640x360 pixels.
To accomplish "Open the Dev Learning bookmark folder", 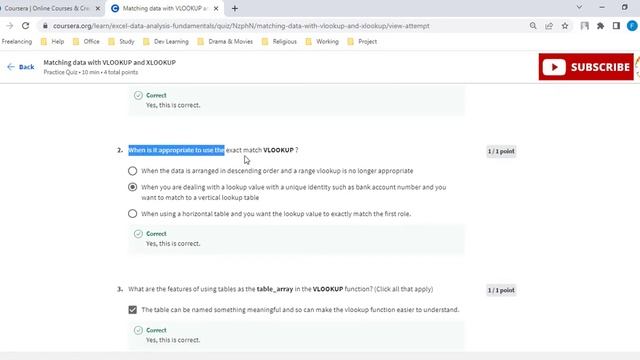I will pos(166,41).
